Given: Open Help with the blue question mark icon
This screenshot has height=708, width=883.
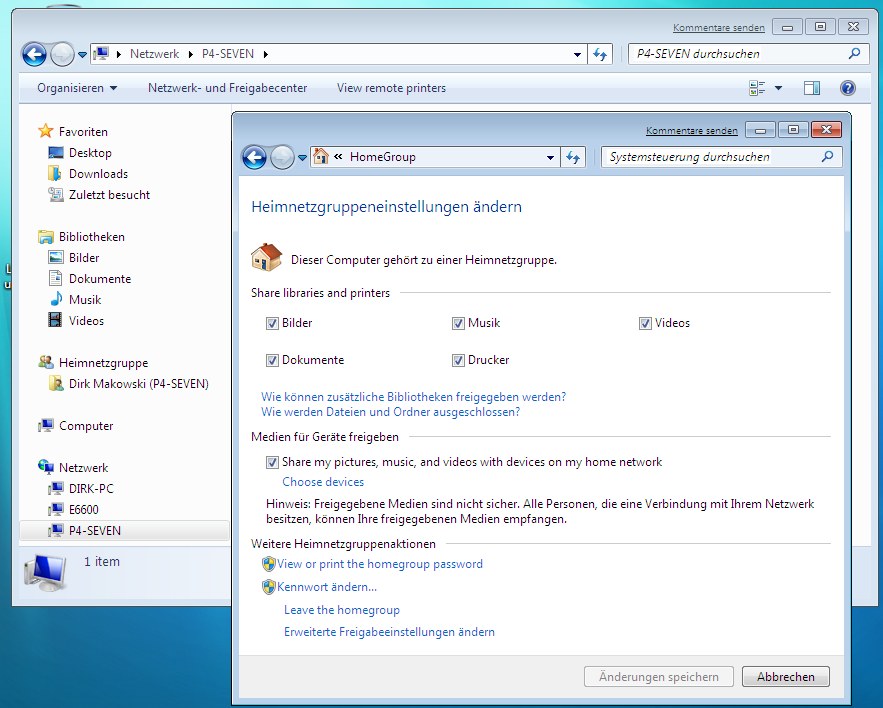Looking at the screenshot, I should 848,88.
